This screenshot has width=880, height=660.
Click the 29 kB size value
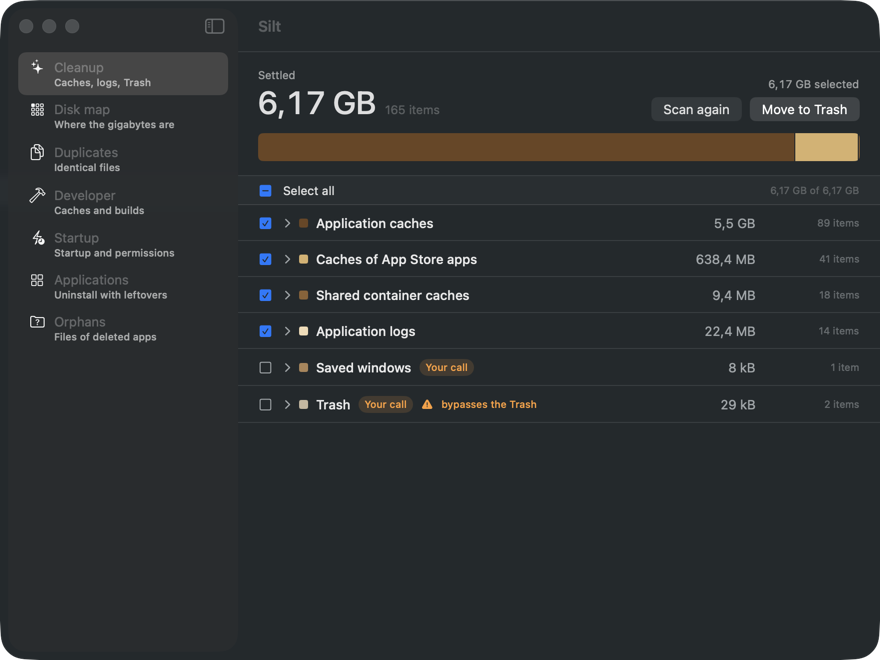tap(737, 405)
